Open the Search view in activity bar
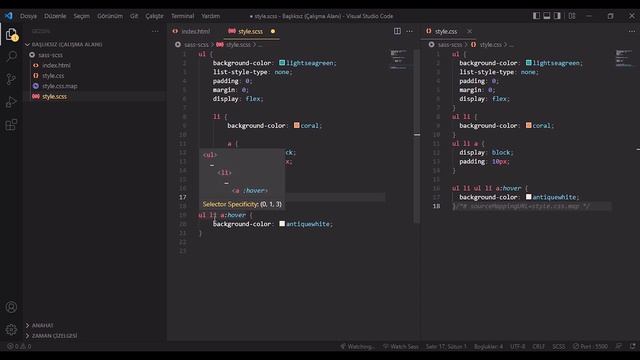The height and width of the screenshot is (360, 640). [11, 56]
